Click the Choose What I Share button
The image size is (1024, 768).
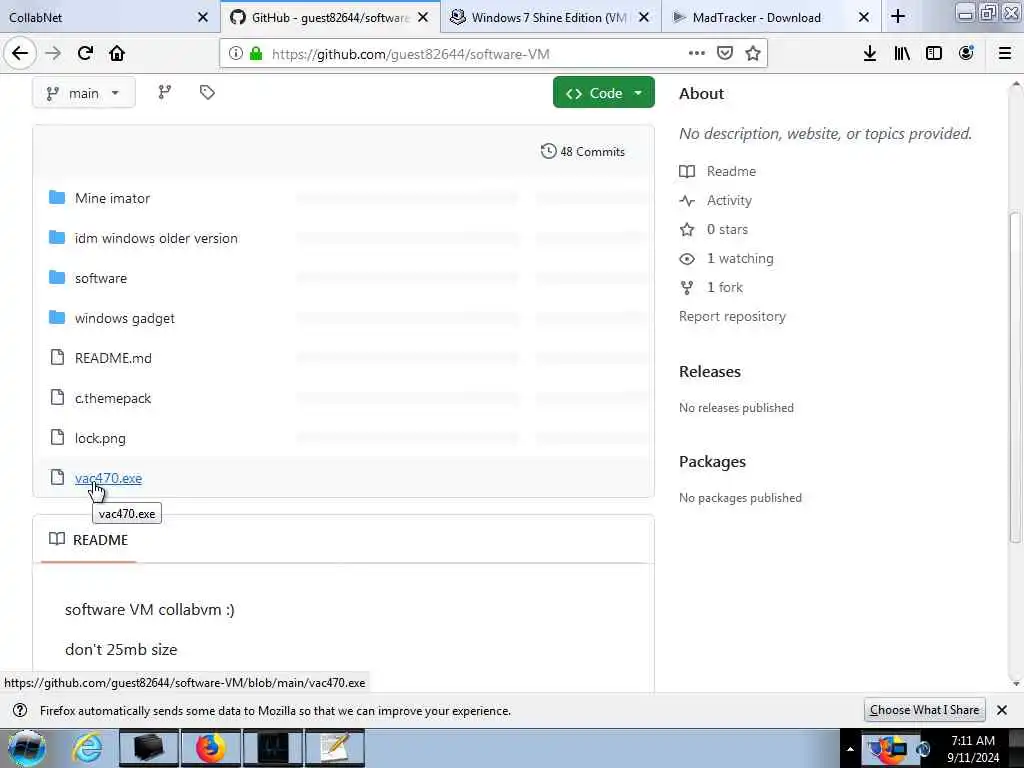(924, 710)
